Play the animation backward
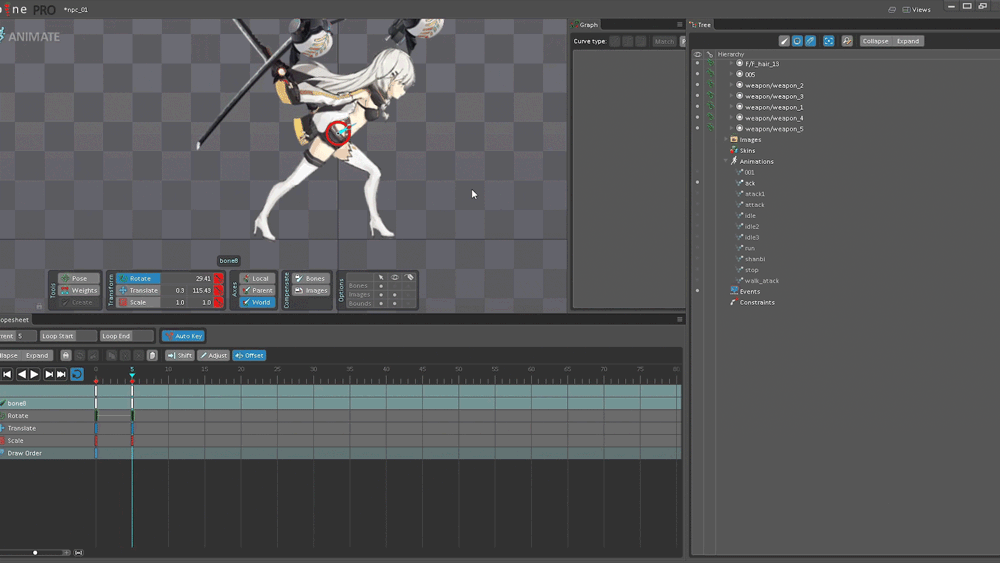The image size is (1000, 563). point(22,374)
